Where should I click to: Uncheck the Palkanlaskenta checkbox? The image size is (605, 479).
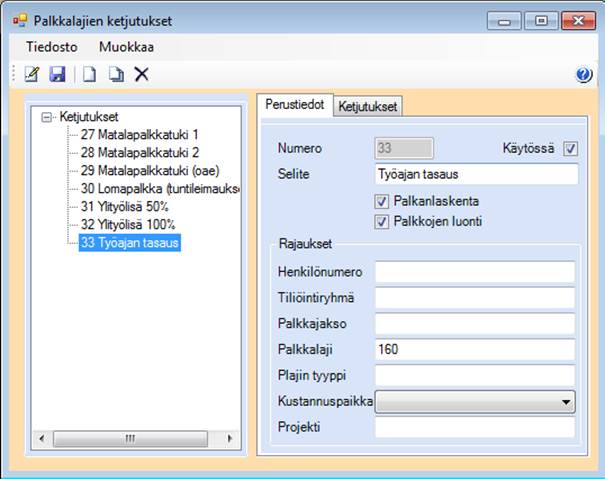pos(382,201)
